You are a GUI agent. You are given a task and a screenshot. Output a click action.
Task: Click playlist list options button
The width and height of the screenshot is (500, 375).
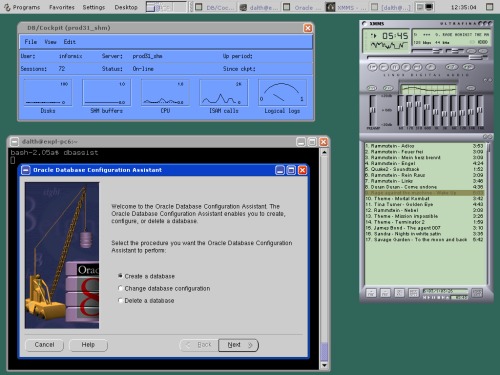[x=477, y=293]
